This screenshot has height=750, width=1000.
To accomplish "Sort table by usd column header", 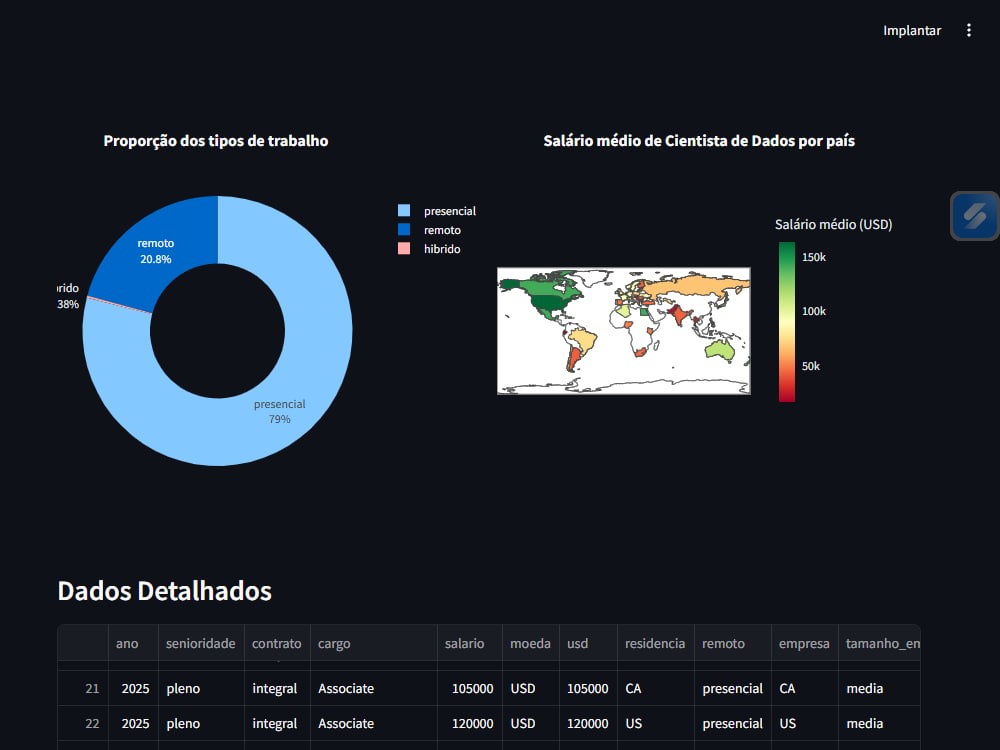I will click(588, 643).
